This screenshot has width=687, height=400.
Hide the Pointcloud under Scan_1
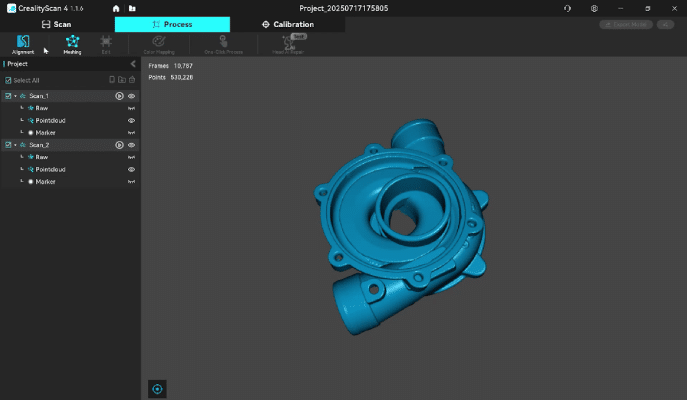(131, 120)
